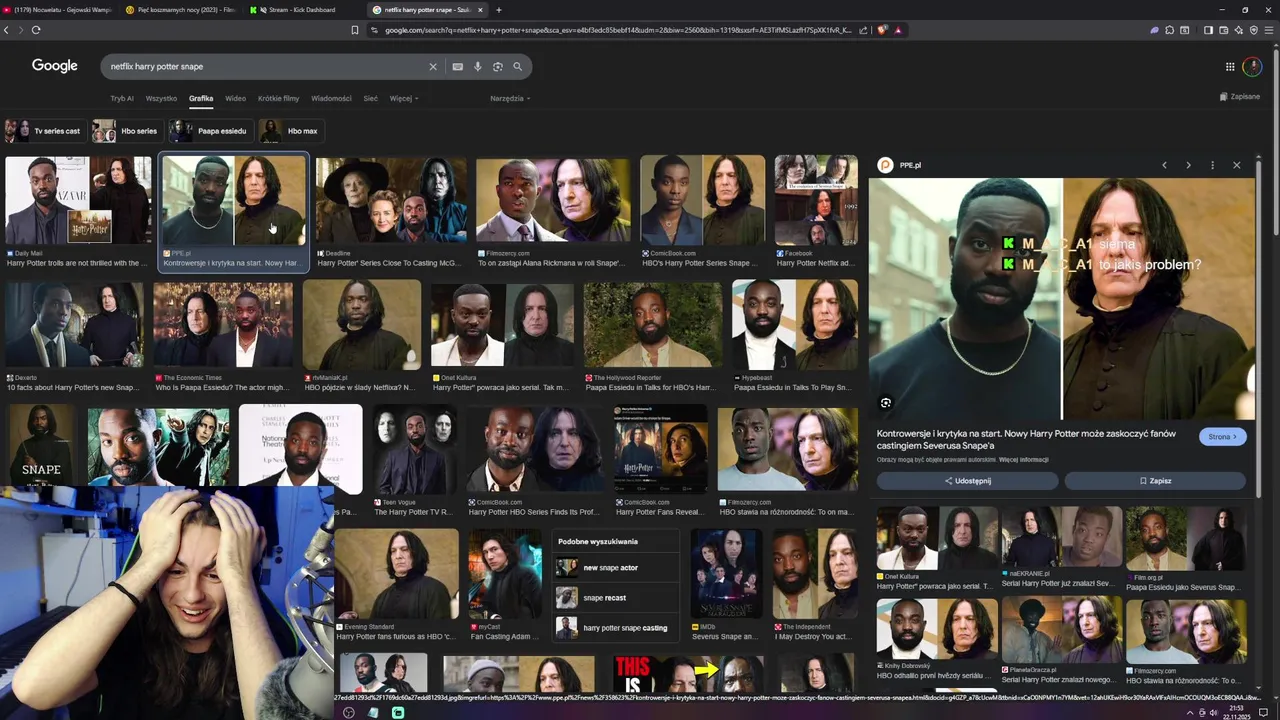1280x720 pixels.
Task: Open the browser hamburger menu
Action: [x=1270, y=30]
